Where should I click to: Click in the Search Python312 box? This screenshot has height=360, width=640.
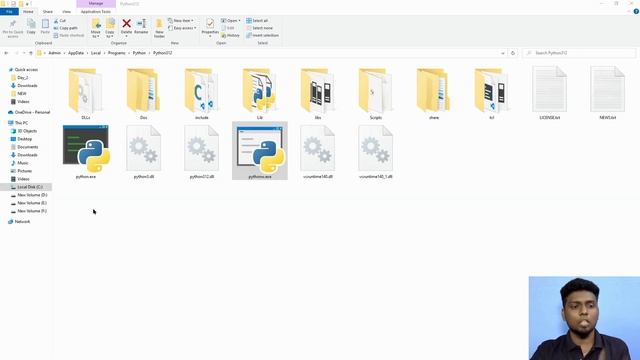[x=579, y=53]
